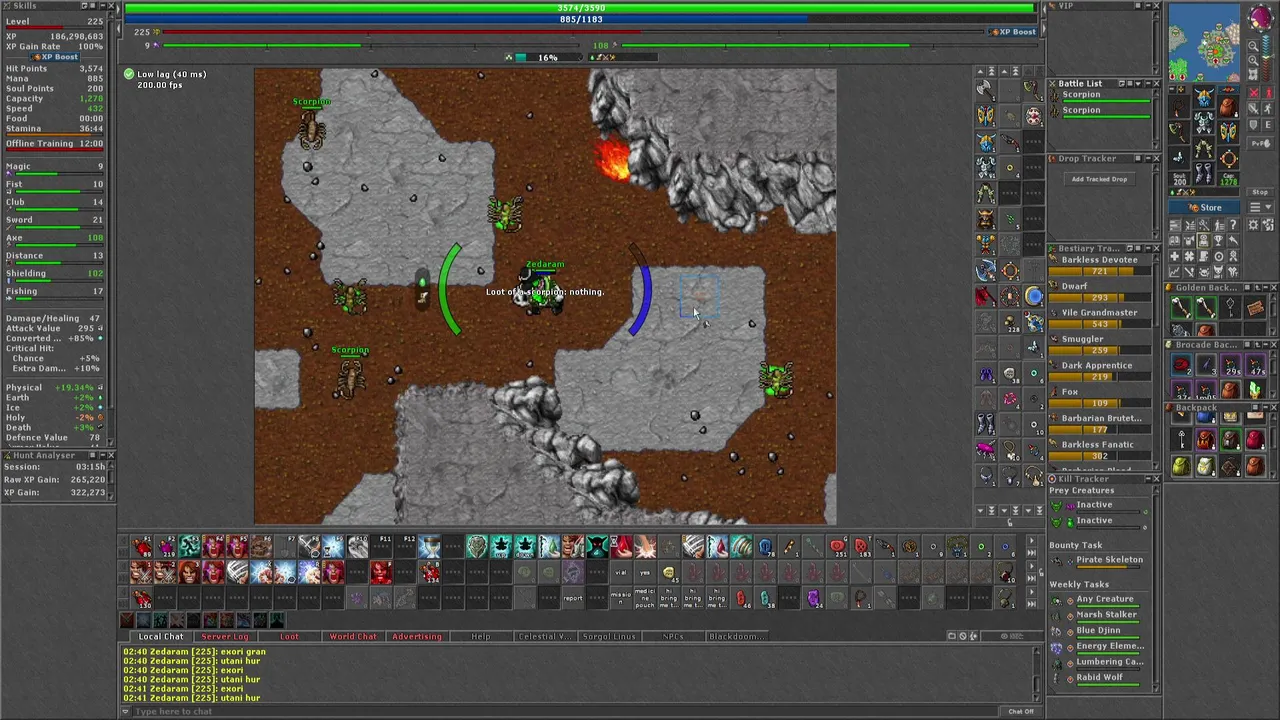Click the chat console scrollbar
The height and width of the screenshot is (720, 1280).
point(1035,672)
